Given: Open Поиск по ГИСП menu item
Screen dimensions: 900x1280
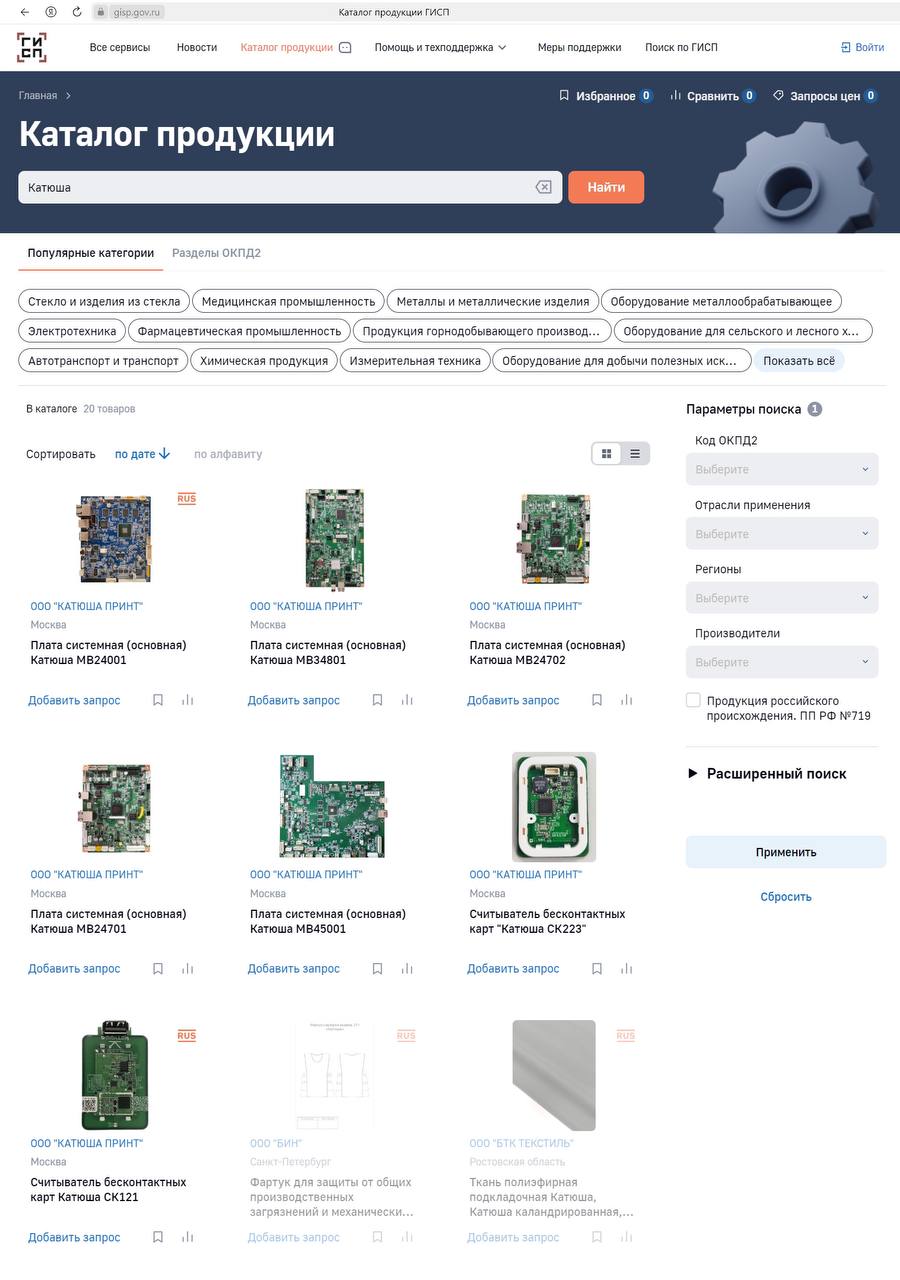Looking at the screenshot, I should 681,47.
